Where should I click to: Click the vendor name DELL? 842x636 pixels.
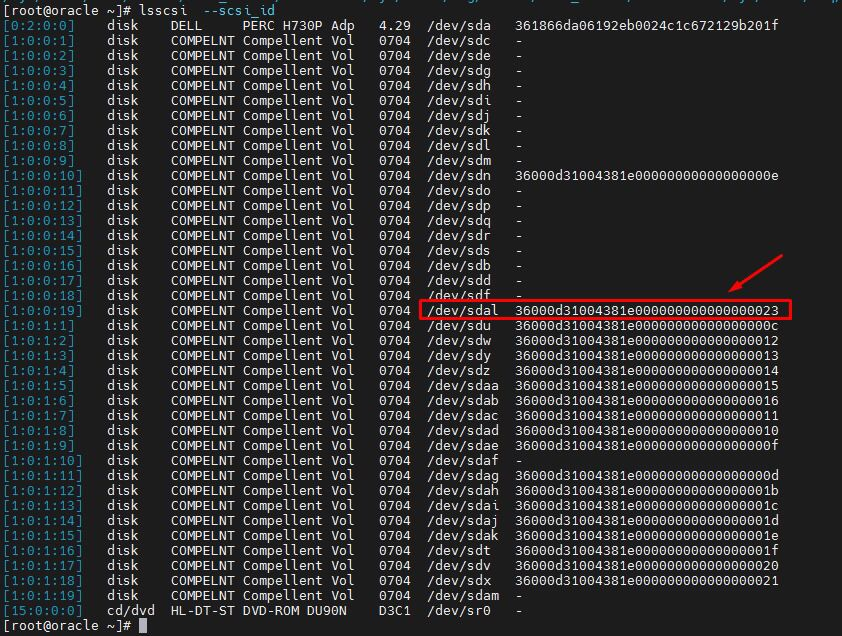[x=186, y=25]
